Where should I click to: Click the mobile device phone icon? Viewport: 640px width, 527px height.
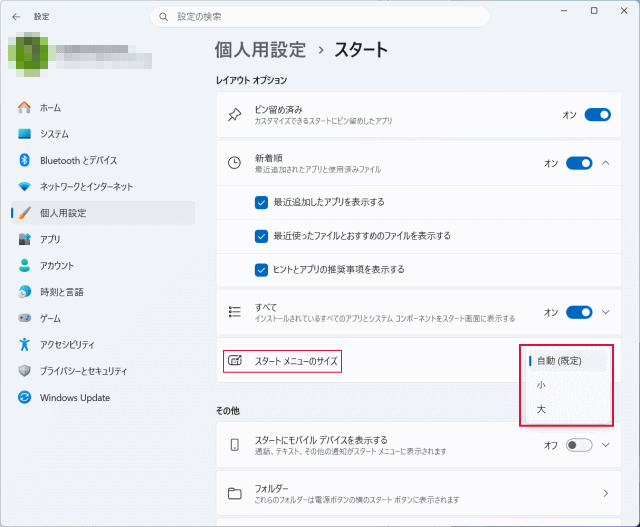[234, 445]
